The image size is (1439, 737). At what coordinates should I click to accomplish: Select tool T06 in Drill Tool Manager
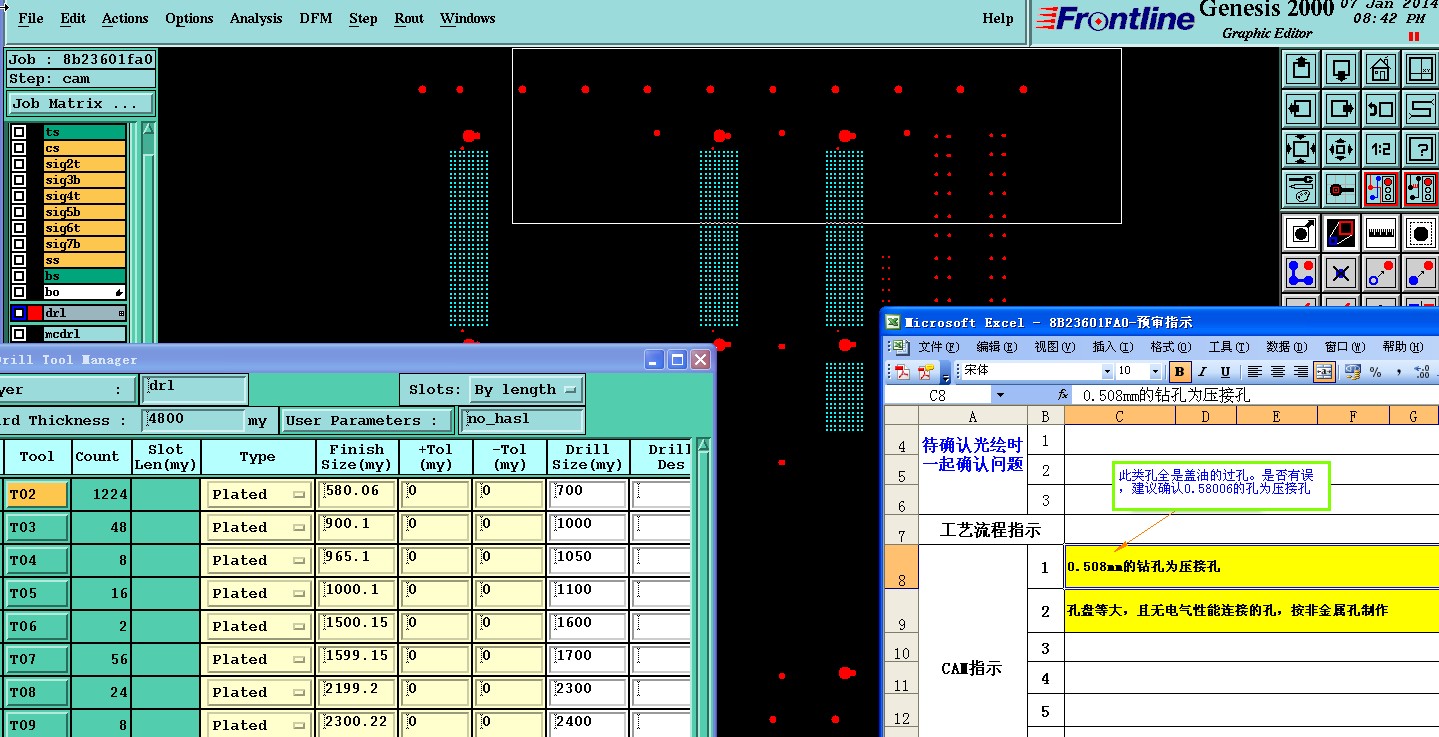tap(37, 626)
